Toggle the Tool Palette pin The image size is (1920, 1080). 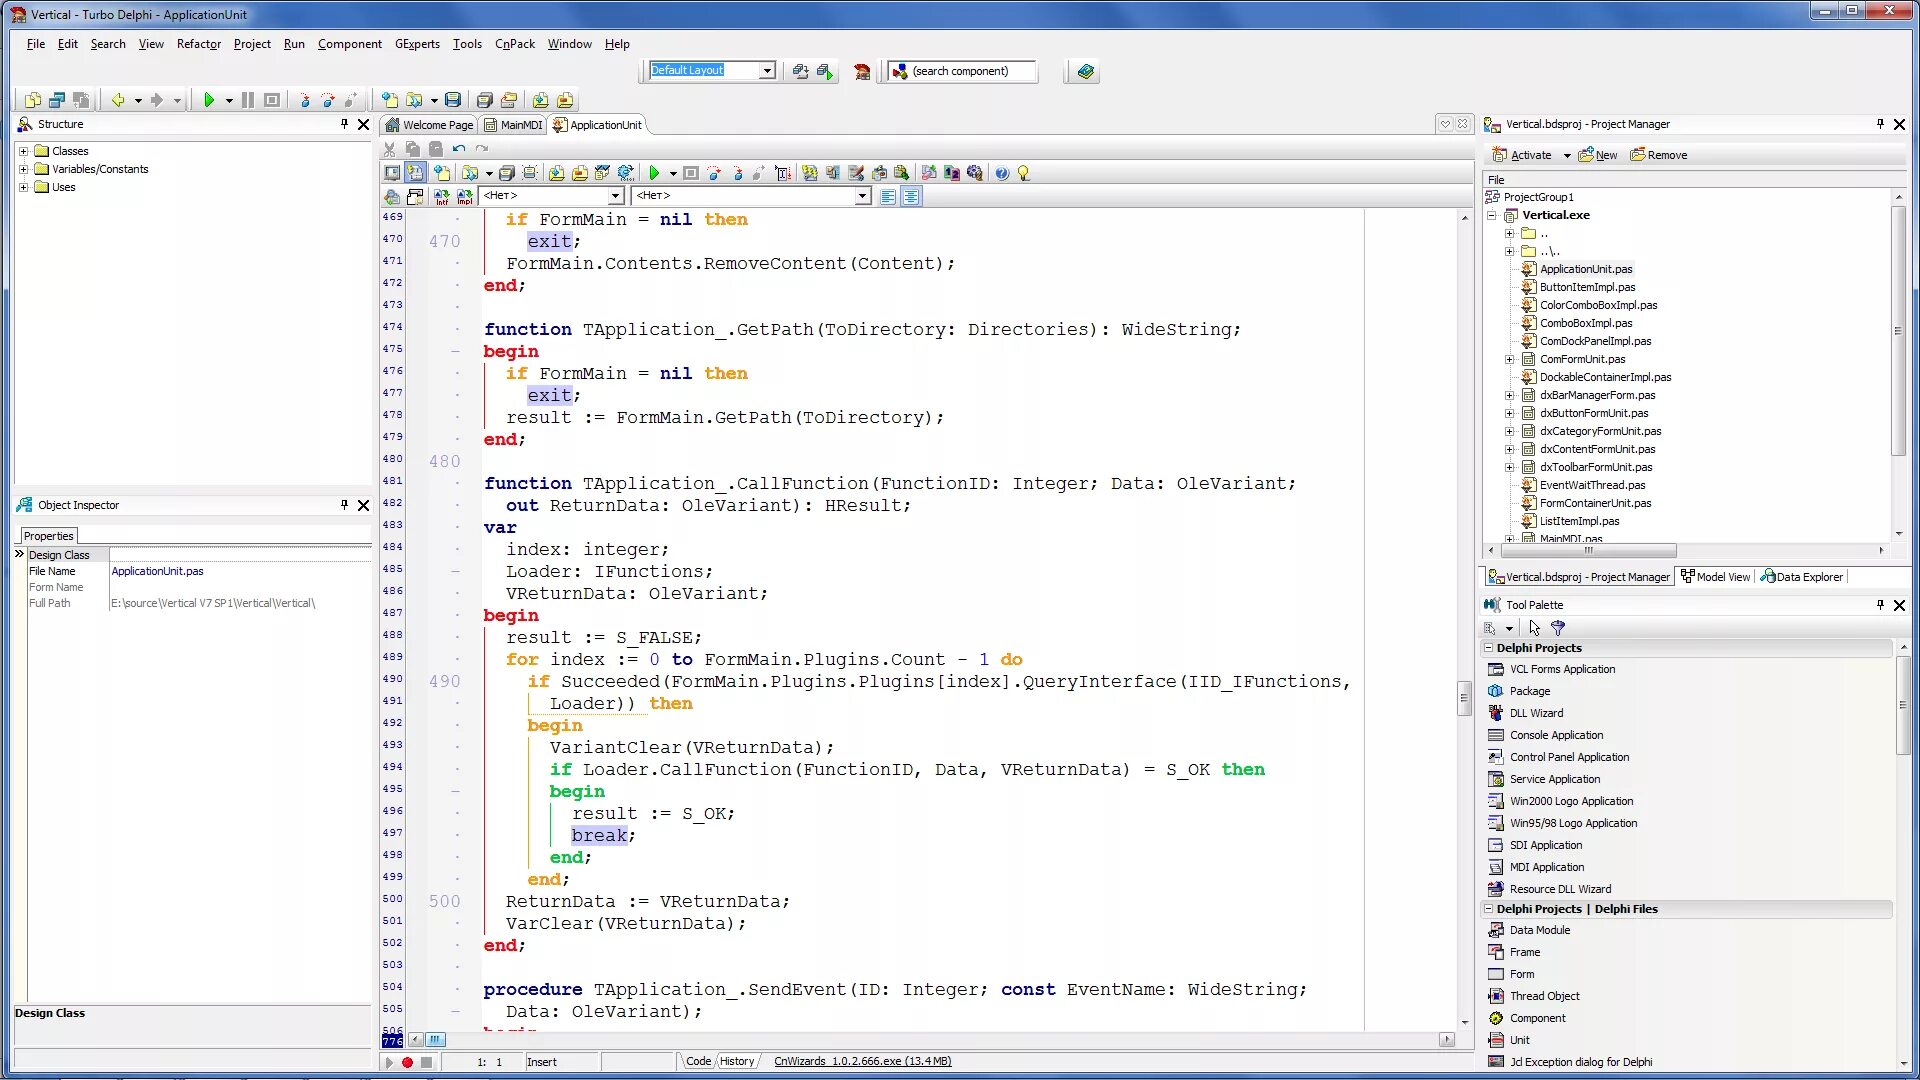pos(1880,605)
